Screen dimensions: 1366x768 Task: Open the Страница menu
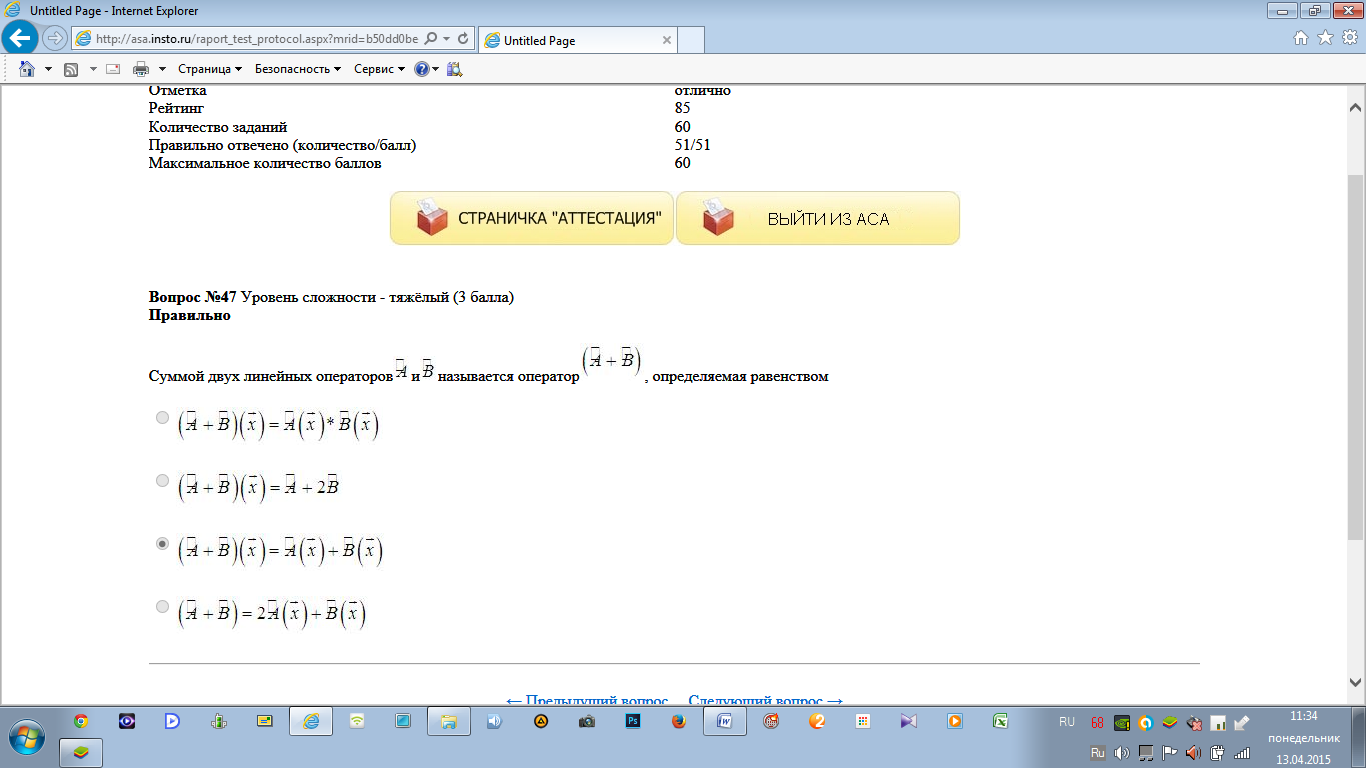click(x=210, y=69)
